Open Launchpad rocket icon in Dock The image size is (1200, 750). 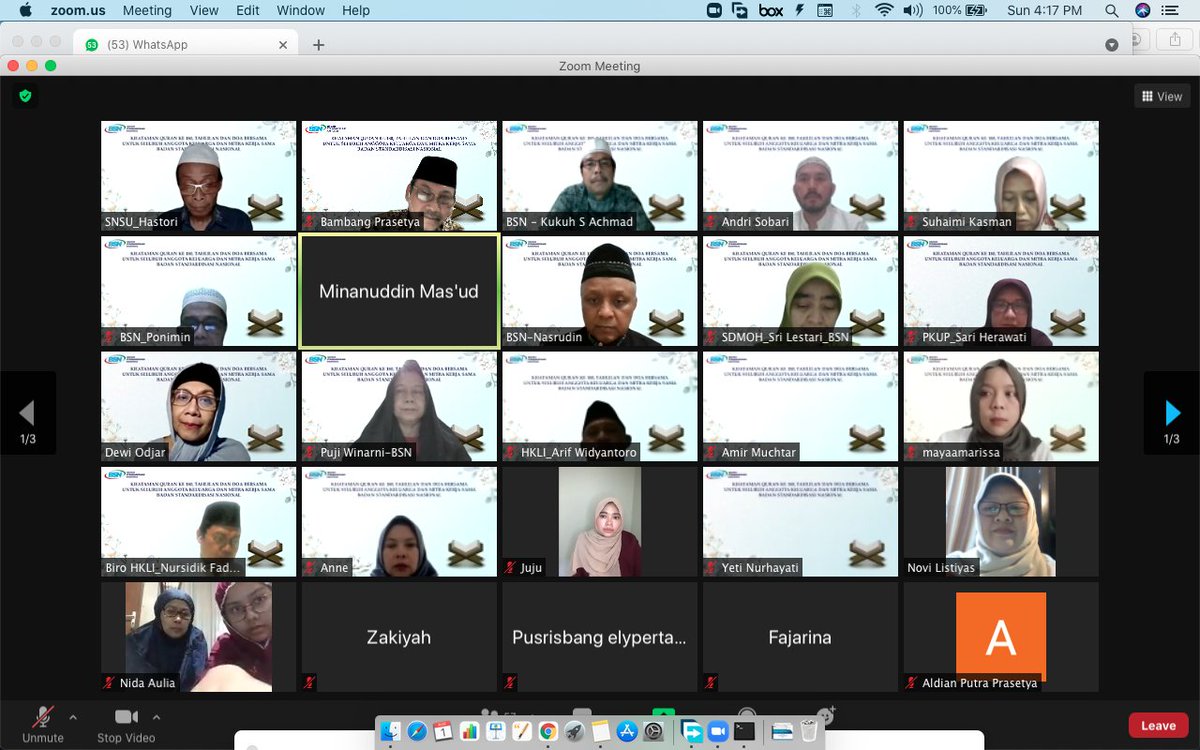(574, 732)
